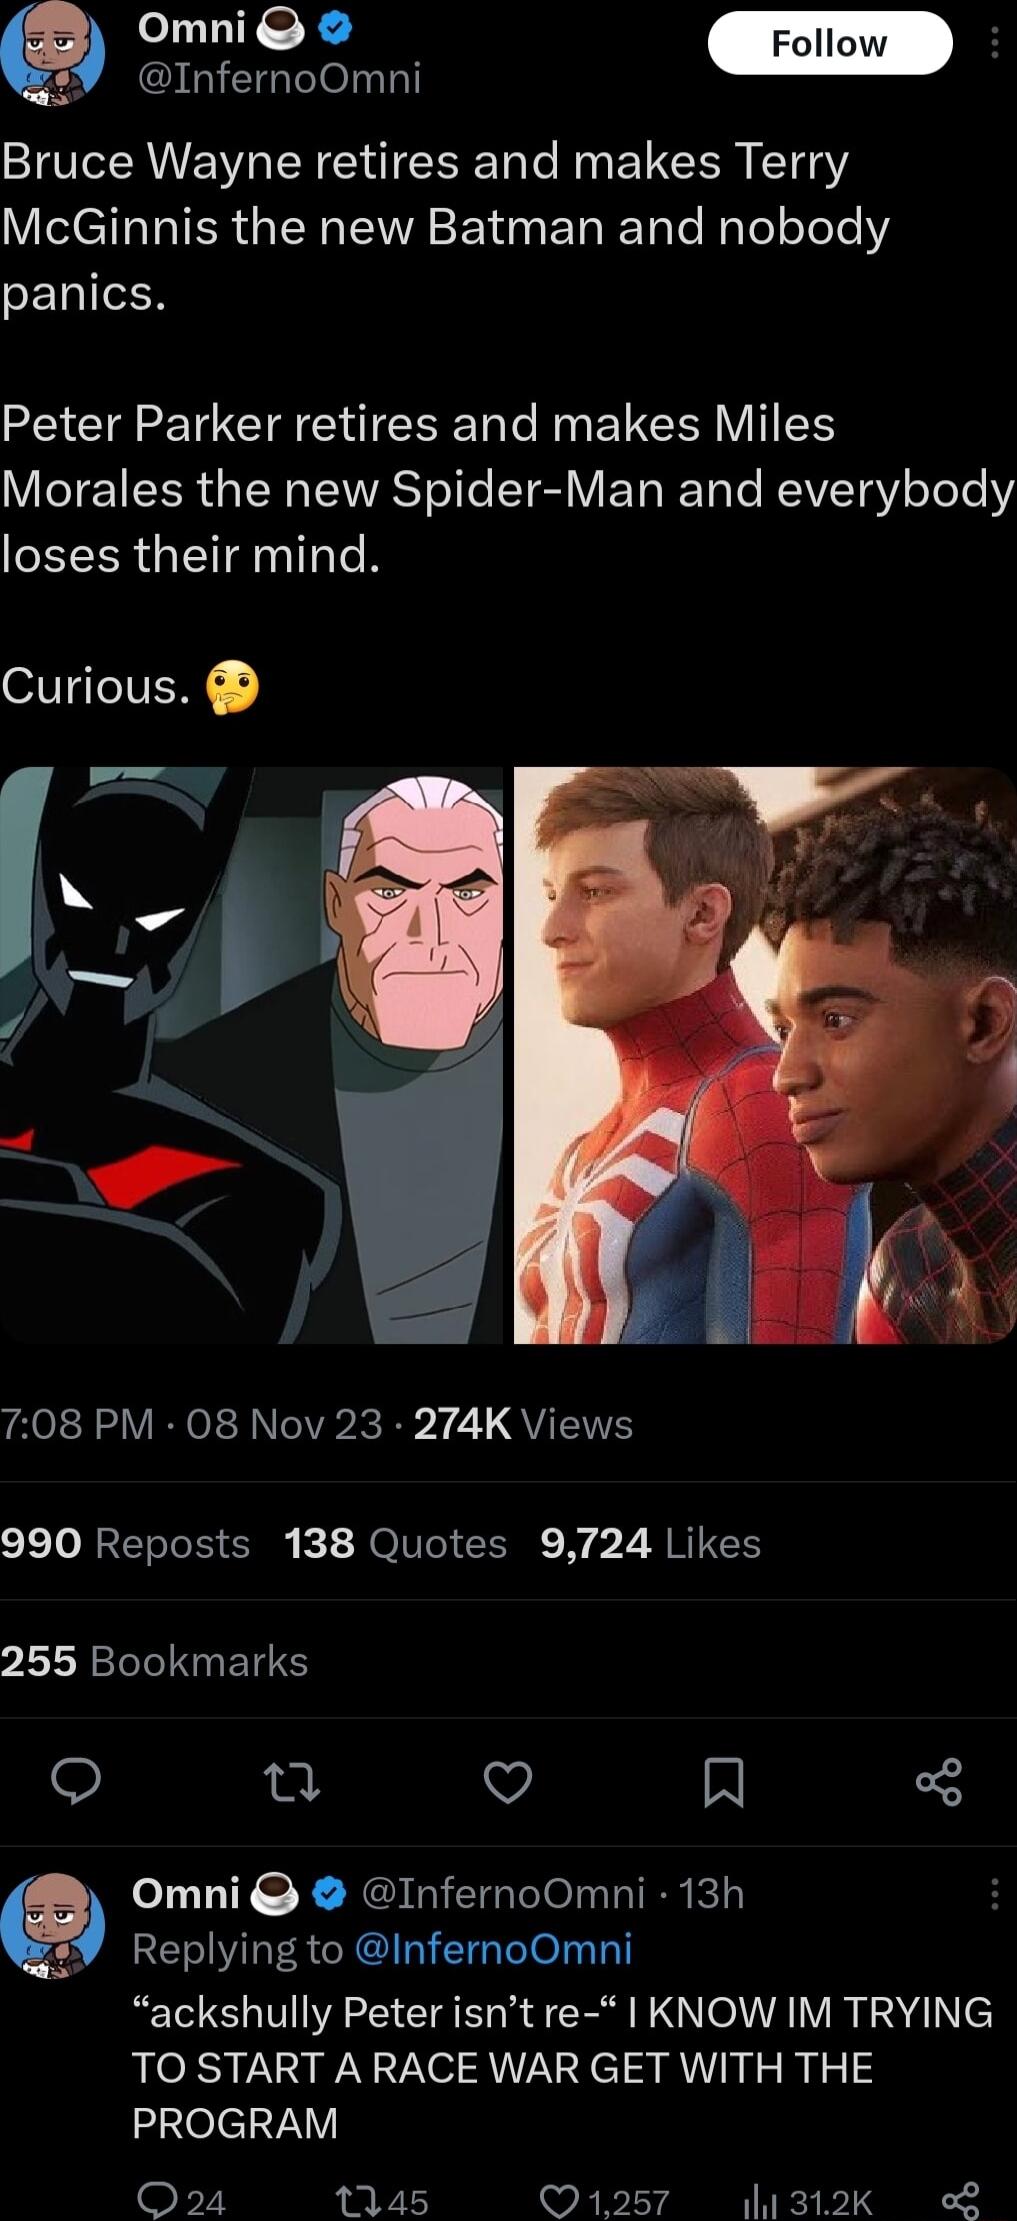Click the verified checkmark next to Omni
This screenshot has height=2221, width=1017.
[x=331, y=30]
